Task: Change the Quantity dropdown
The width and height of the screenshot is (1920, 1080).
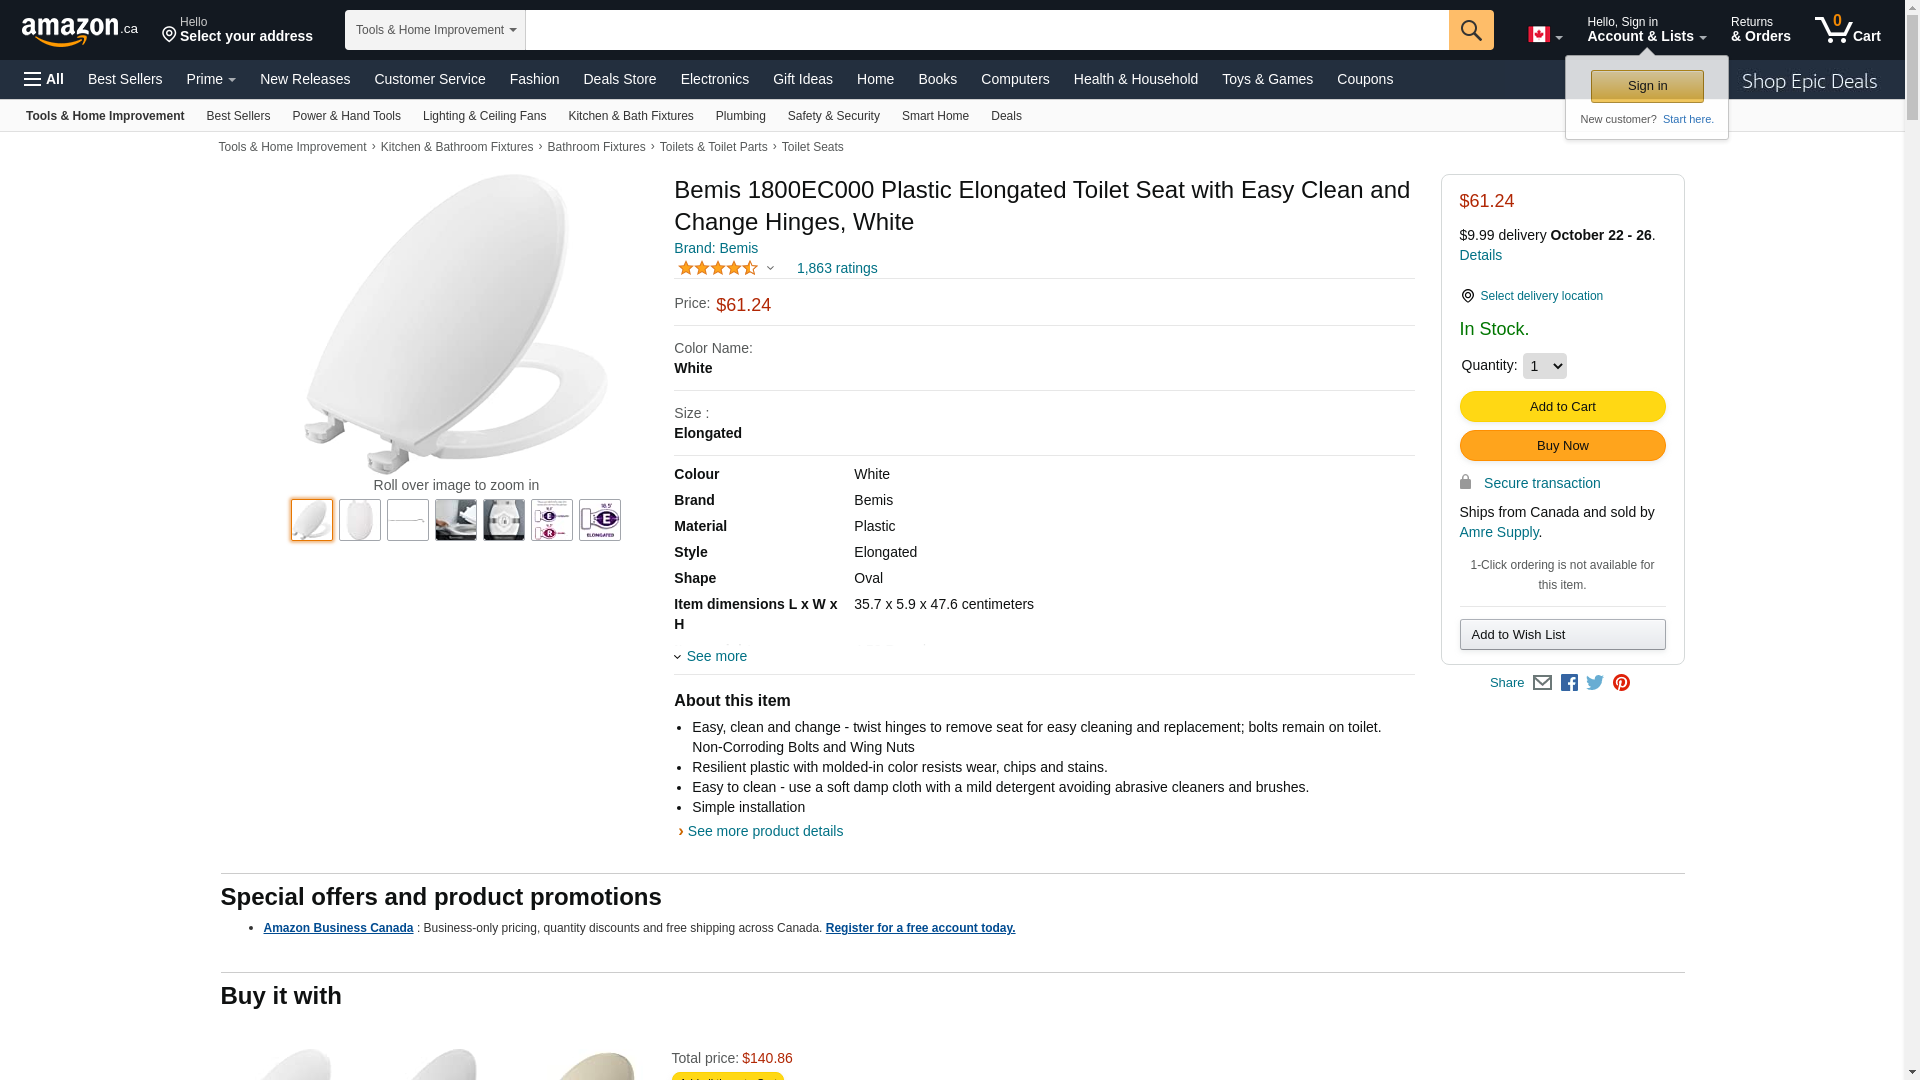Action: click(x=1544, y=366)
